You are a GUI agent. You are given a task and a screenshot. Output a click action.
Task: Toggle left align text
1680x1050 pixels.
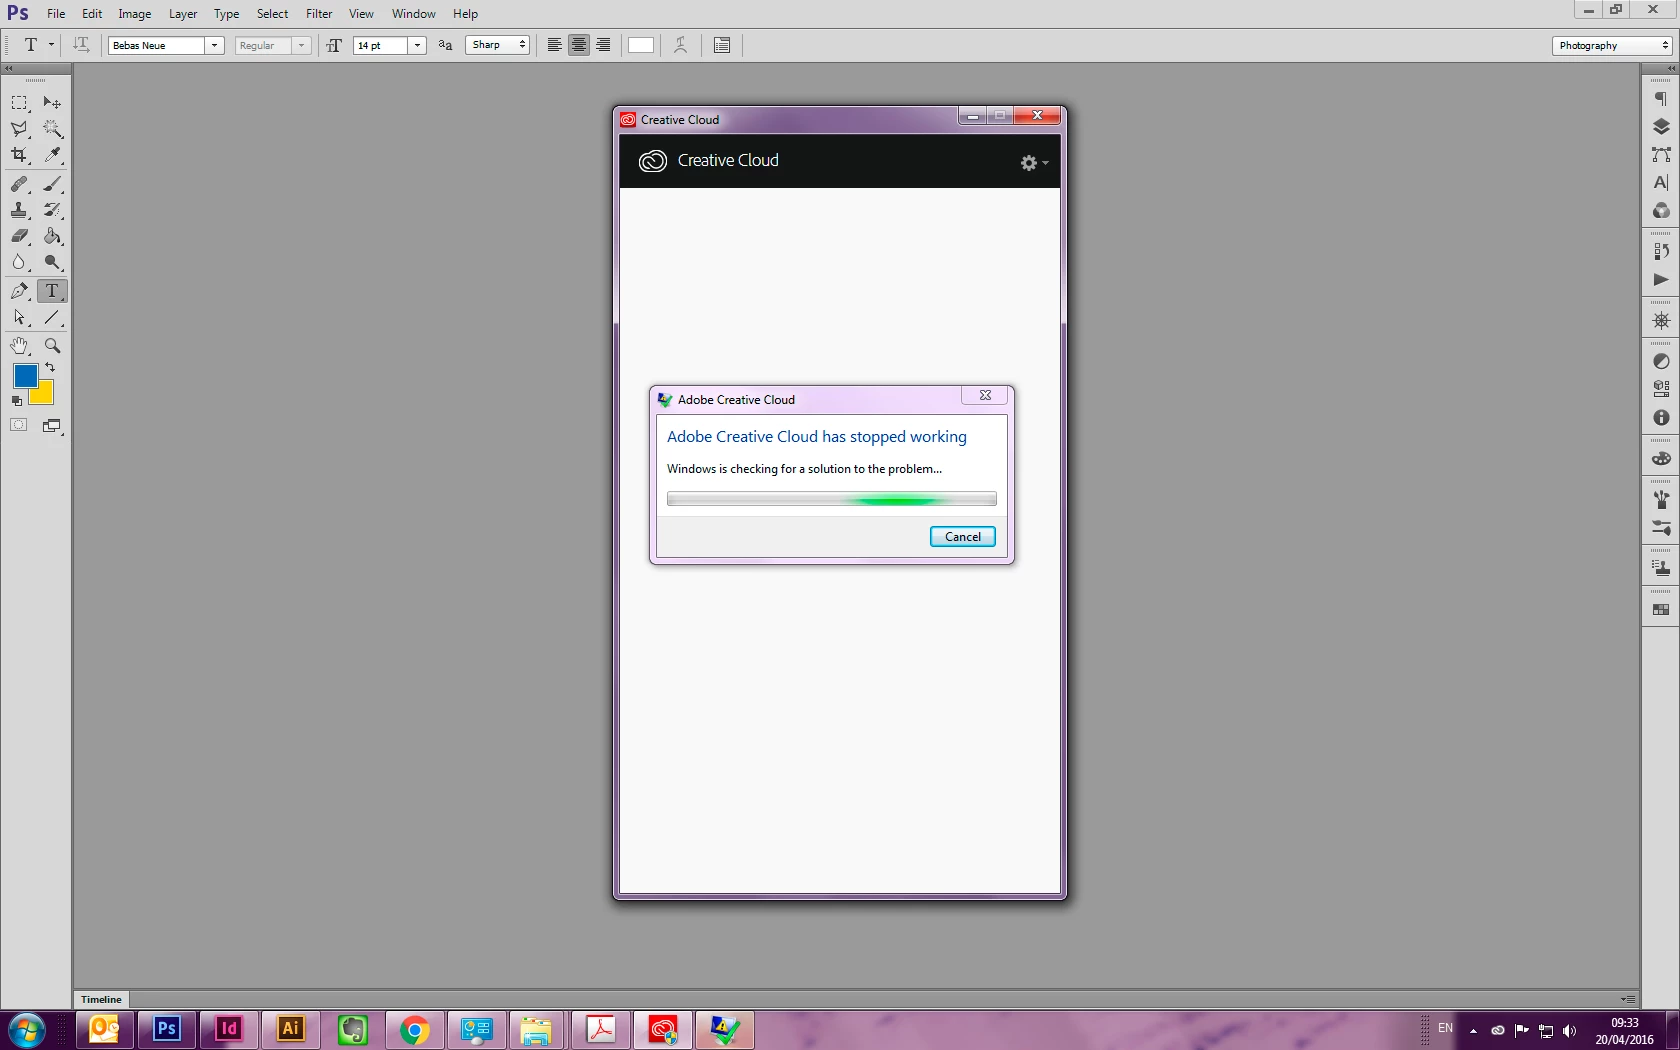point(554,45)
